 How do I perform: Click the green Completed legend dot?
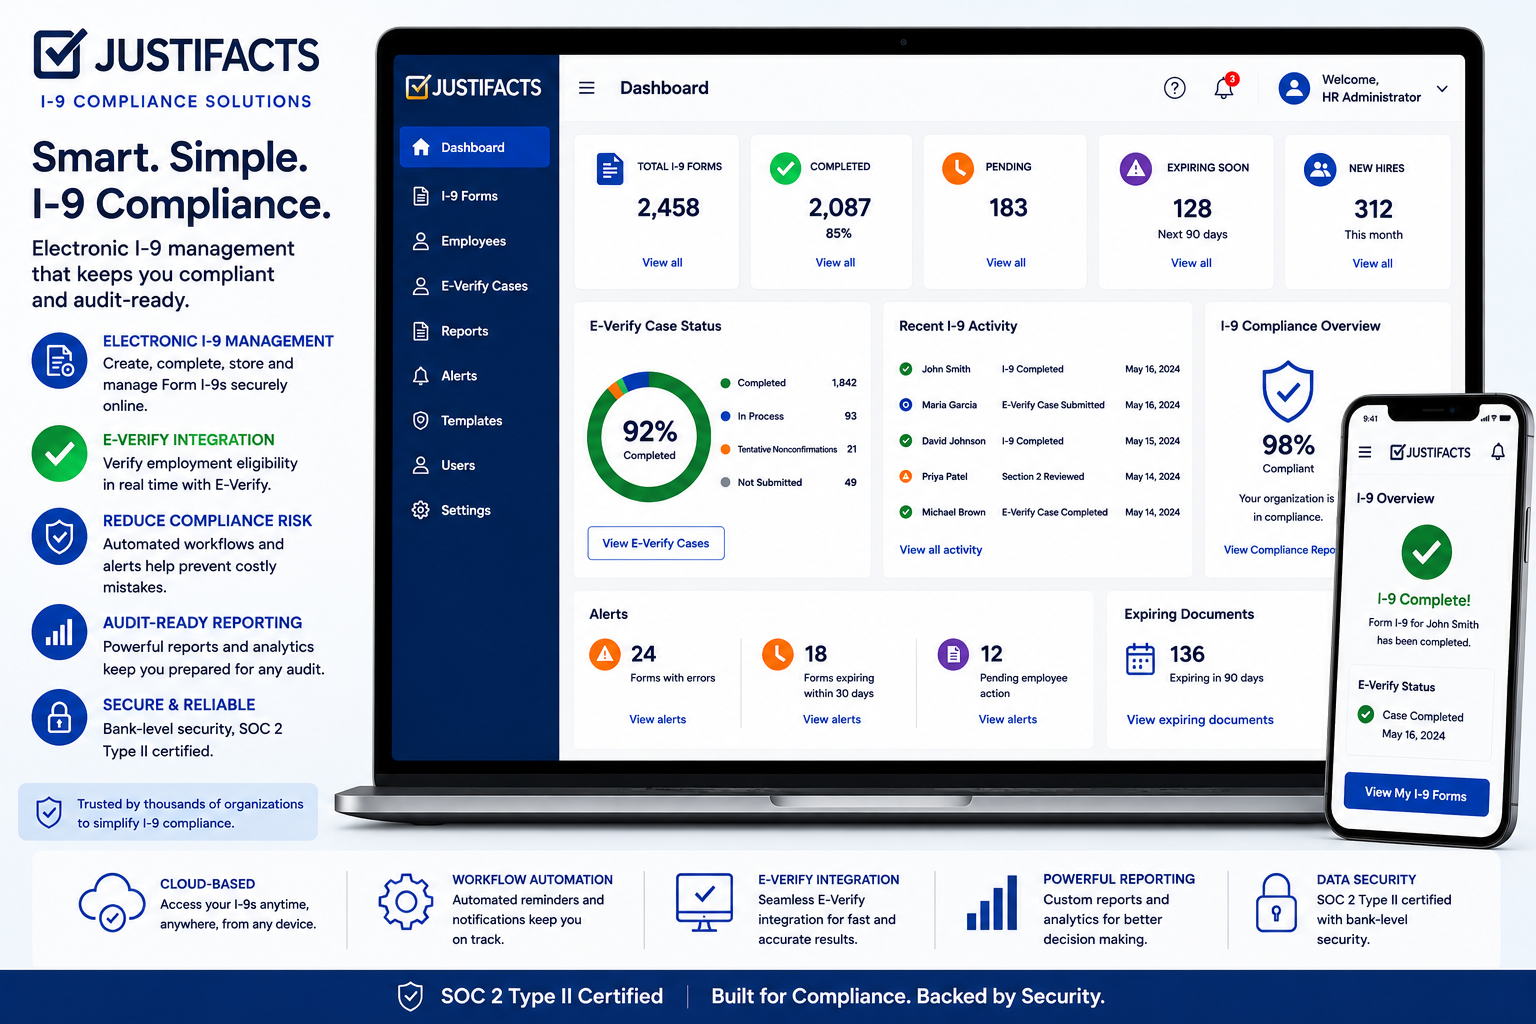725,383
